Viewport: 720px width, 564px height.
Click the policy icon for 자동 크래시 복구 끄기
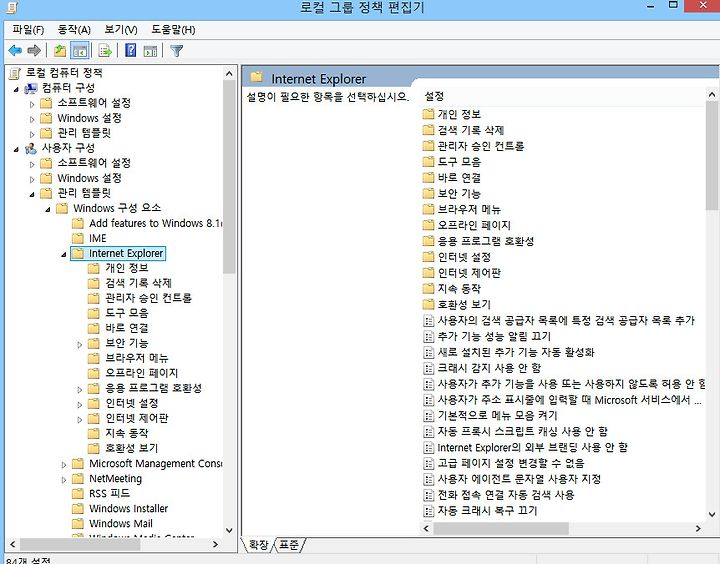pos(428,510)
